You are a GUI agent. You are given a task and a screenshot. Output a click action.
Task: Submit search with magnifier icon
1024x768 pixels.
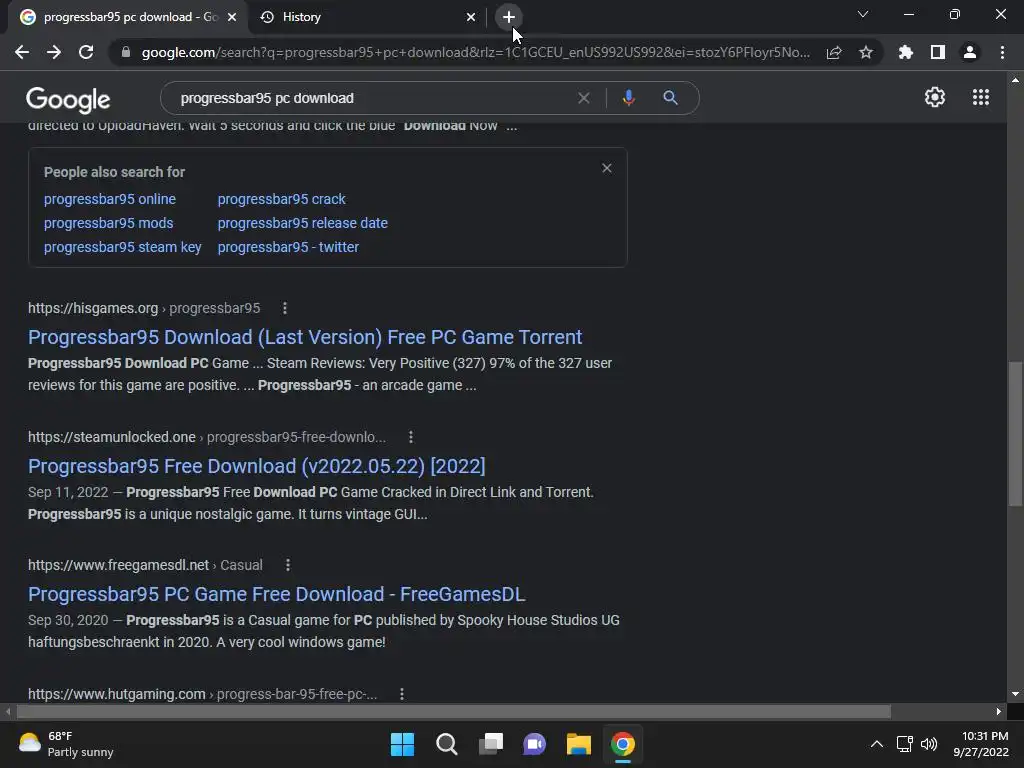click(670, 98)
